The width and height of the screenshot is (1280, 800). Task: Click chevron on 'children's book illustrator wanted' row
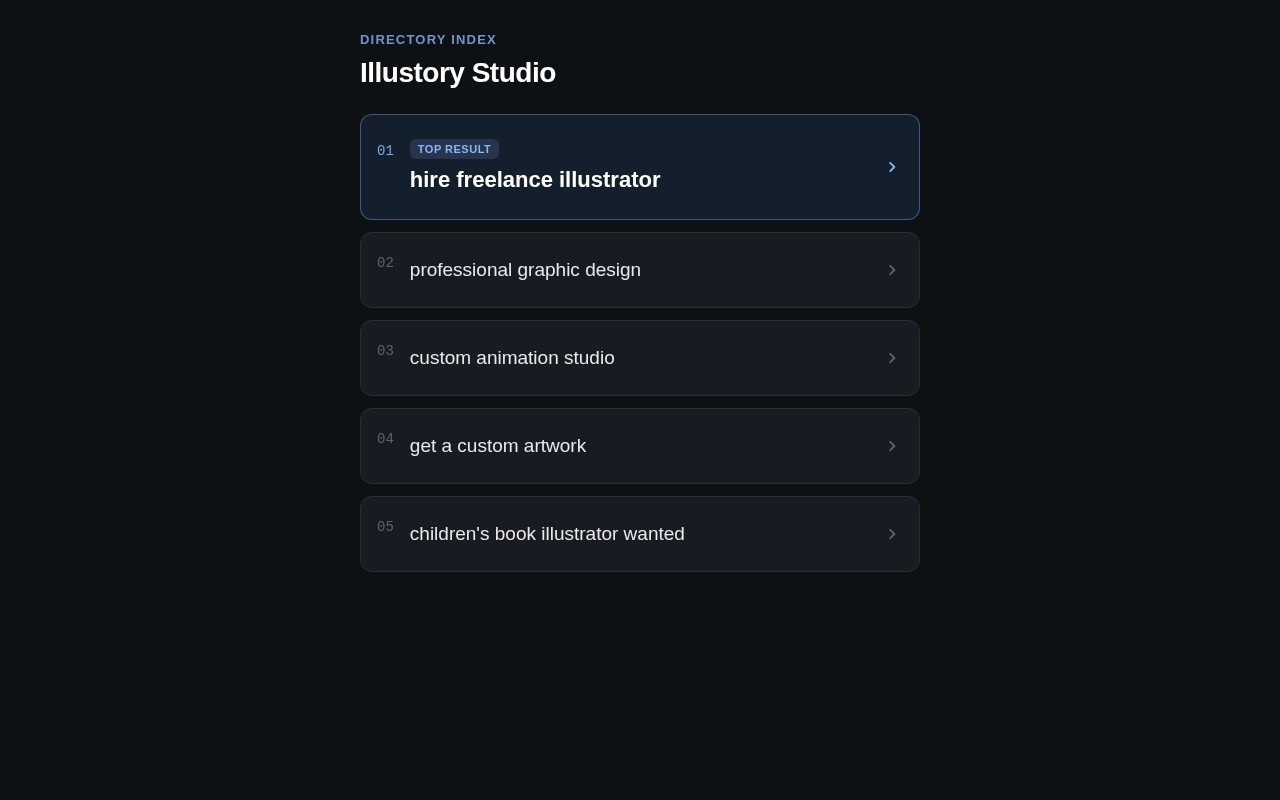pos(892,534)
